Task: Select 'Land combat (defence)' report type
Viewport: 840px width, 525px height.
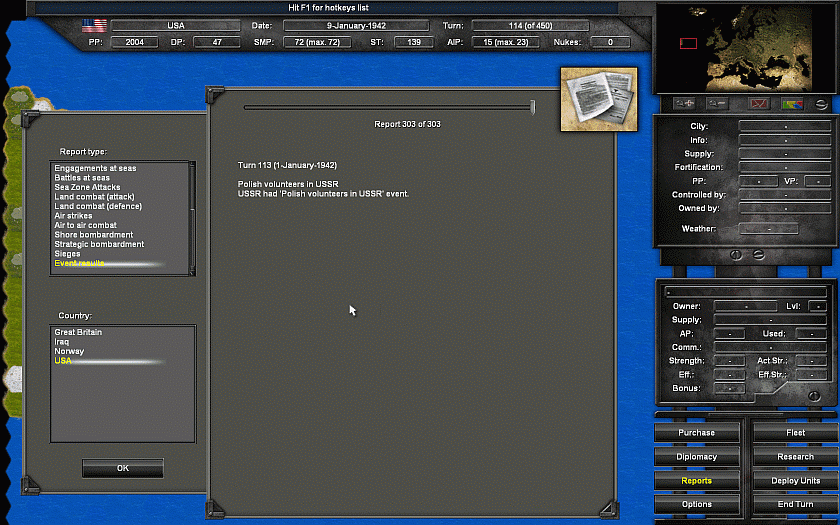Action: pyautogui.click(x=98, y=206)
